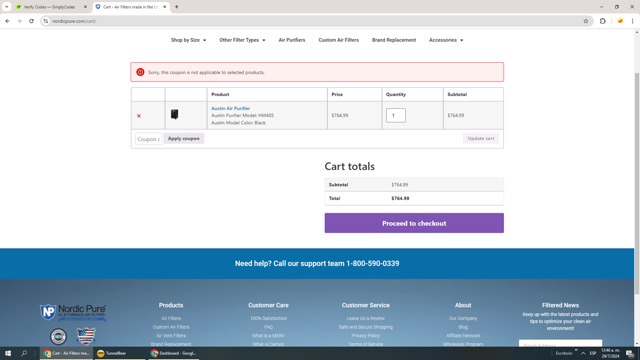Screen dimensions: 640x360
Task: Open the browser extensions puzzle icon
Action: [602, 21]
